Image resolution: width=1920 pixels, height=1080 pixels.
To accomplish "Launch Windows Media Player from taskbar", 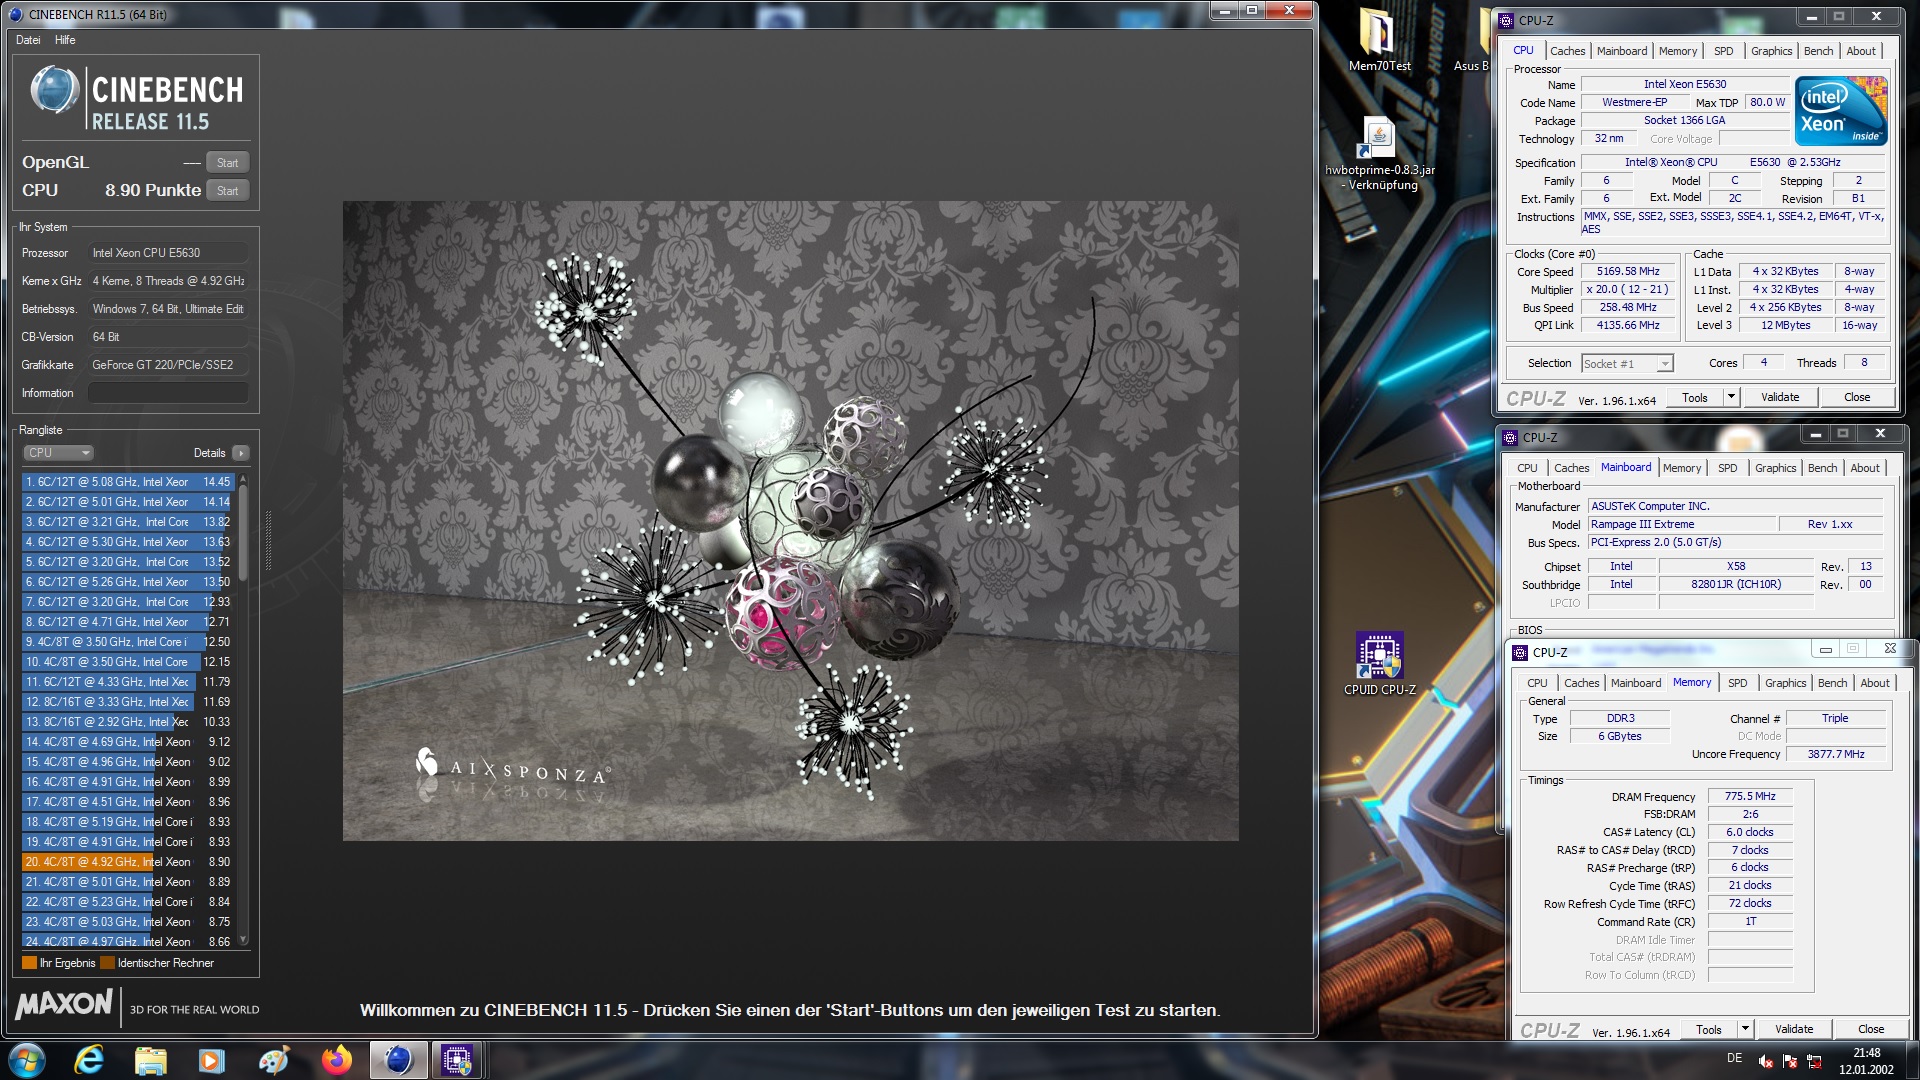I will 212,1059.
